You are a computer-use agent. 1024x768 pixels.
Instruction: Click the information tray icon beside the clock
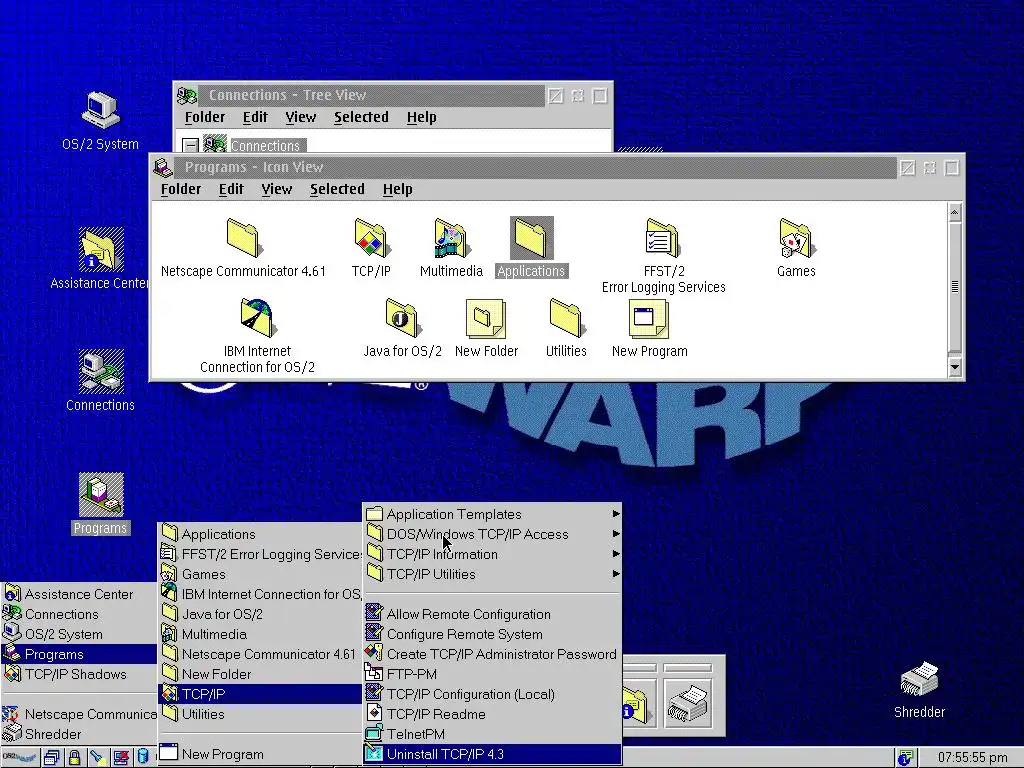pyautogui.click(x=905, y=758)
